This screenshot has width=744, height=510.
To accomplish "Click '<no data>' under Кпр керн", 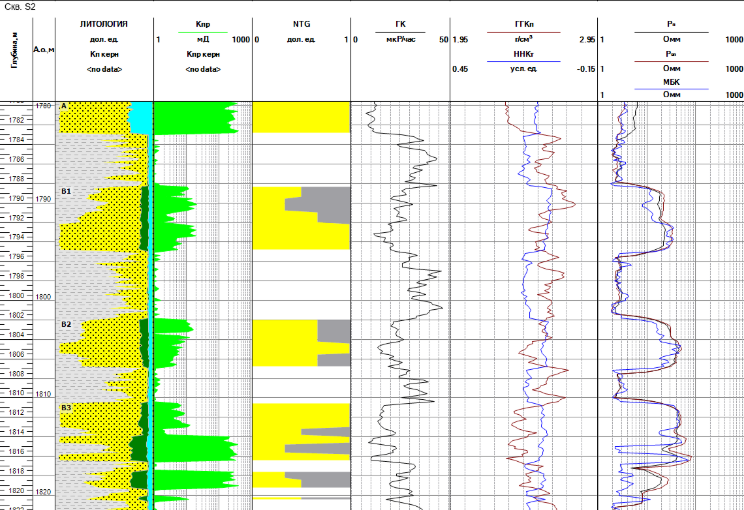I will [x=203, y=69].
